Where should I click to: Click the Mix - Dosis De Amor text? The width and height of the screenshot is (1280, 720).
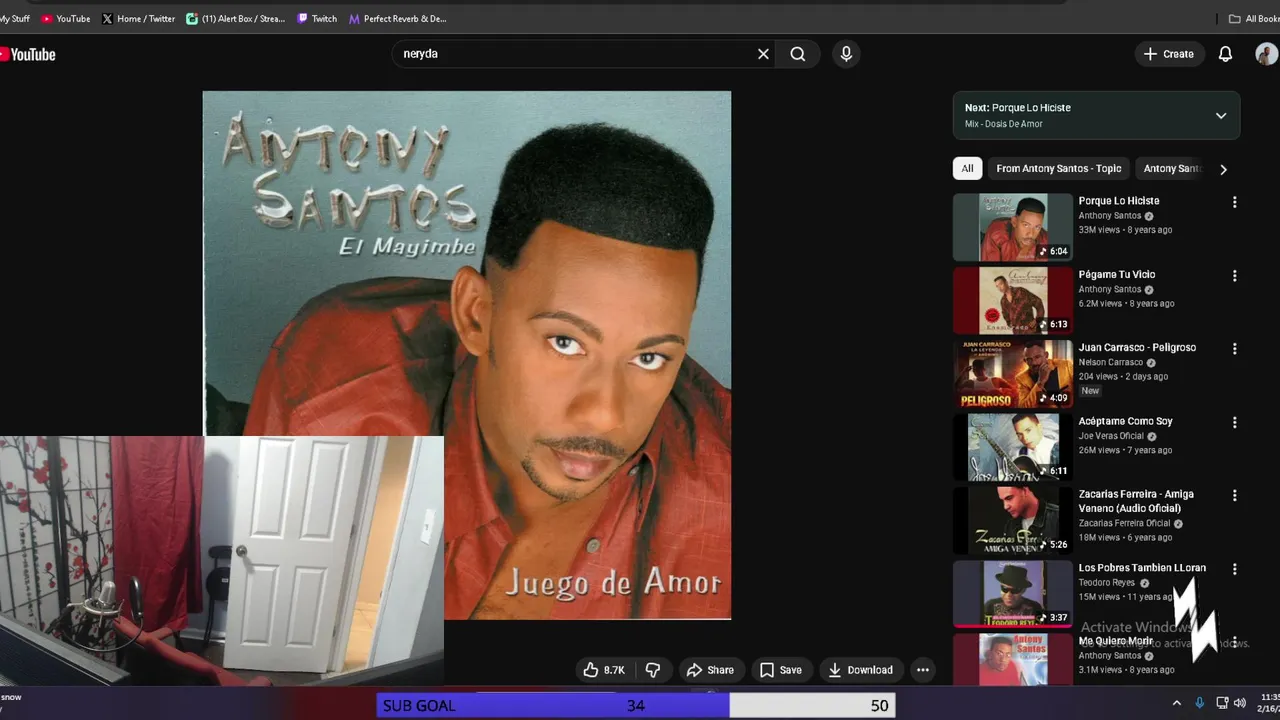click(x=1004, y=124)
